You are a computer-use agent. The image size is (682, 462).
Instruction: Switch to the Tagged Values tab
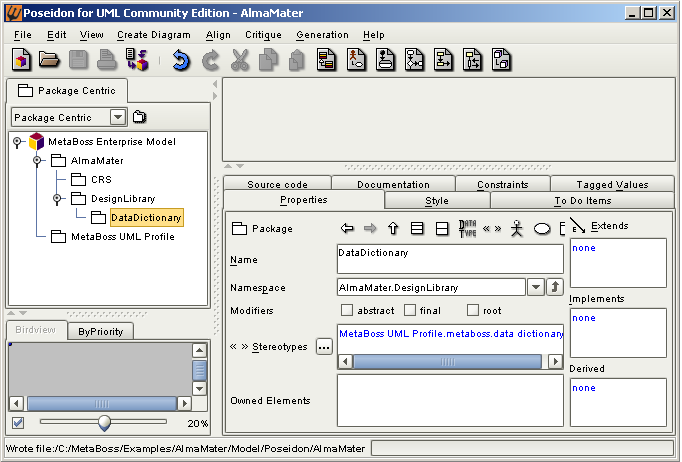(612, 184)
